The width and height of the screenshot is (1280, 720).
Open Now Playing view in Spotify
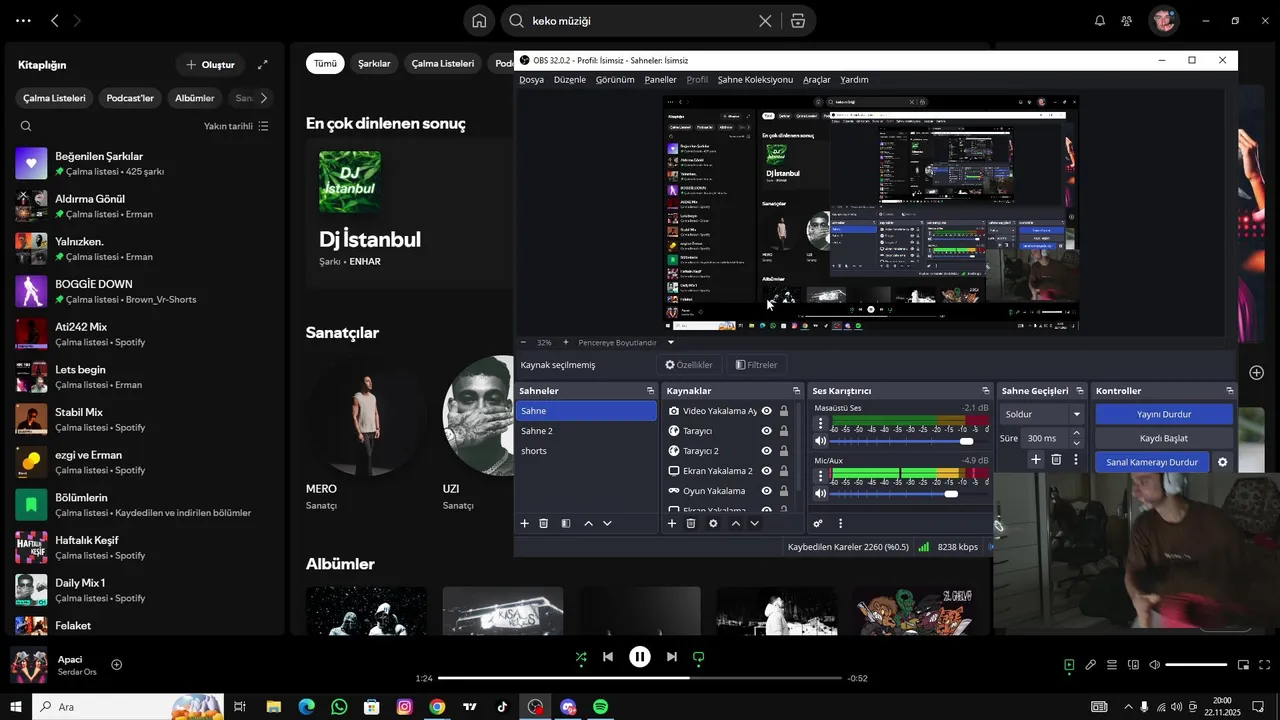1069,665
